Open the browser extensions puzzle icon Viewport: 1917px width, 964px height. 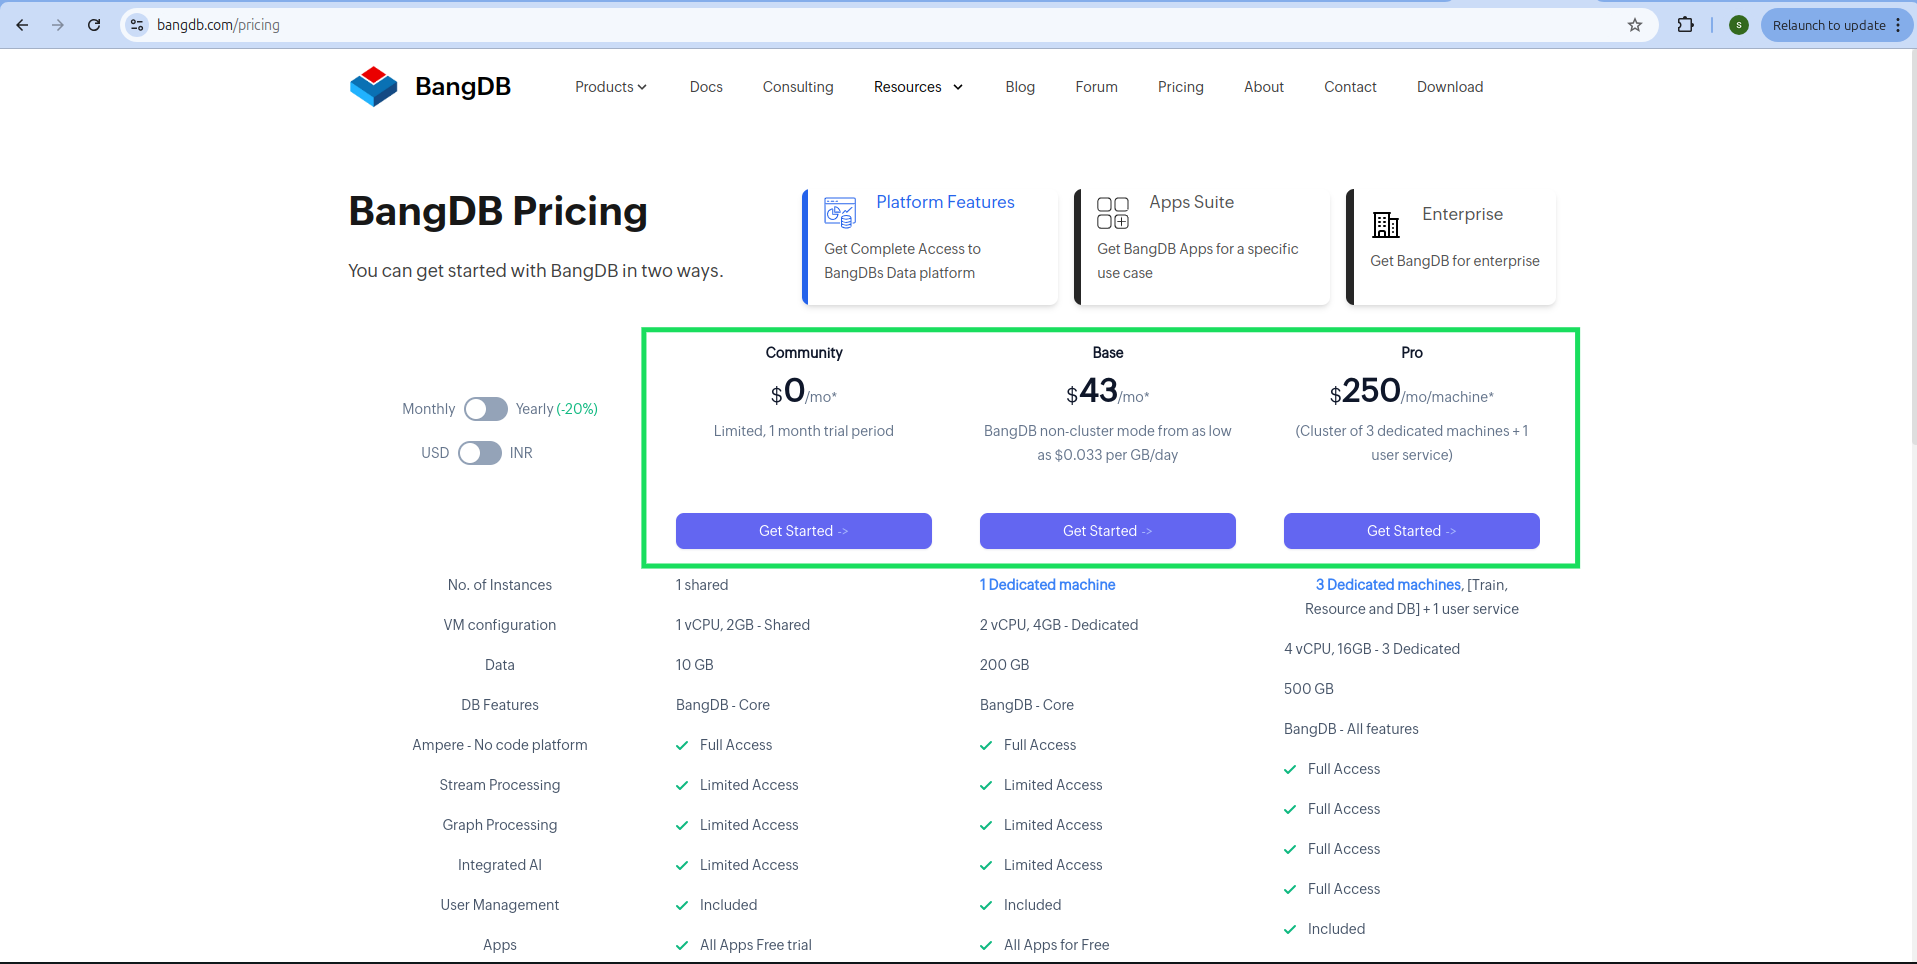pos(1686,25)
